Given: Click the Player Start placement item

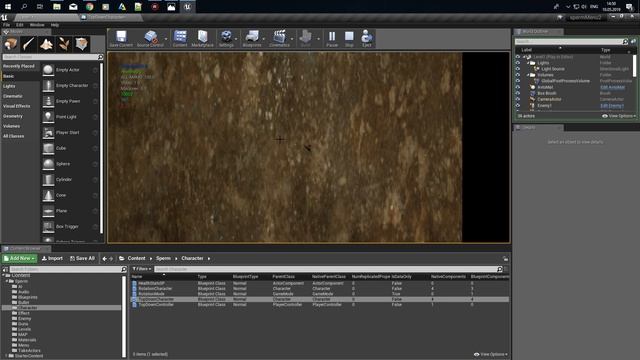Looking at the screenshot, I should tap(70, 133).
